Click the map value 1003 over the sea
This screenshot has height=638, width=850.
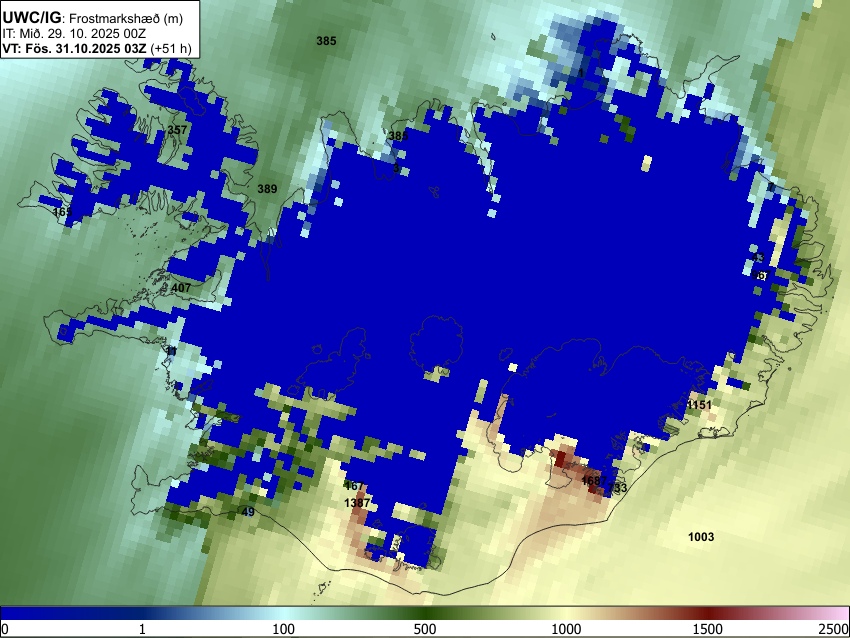[x=701, y=537]
